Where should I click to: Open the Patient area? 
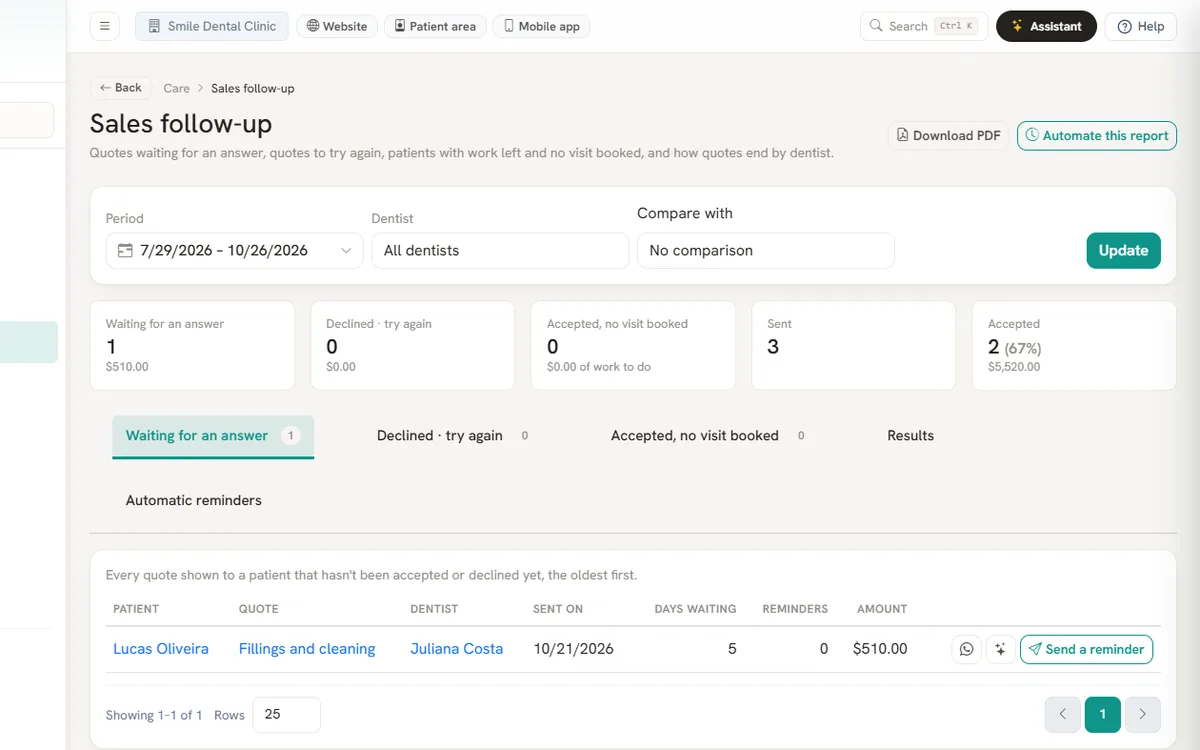pos(435,26)
